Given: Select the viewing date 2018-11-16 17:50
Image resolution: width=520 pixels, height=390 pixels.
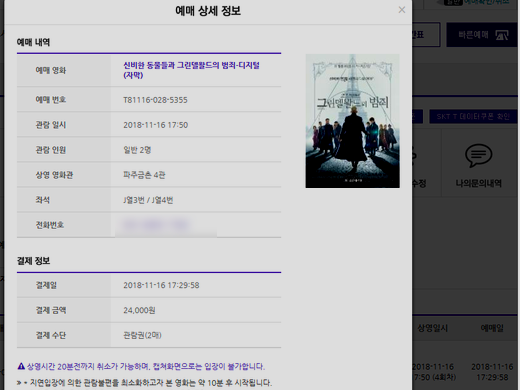Looking at the screenshot, I should (156, 125).
